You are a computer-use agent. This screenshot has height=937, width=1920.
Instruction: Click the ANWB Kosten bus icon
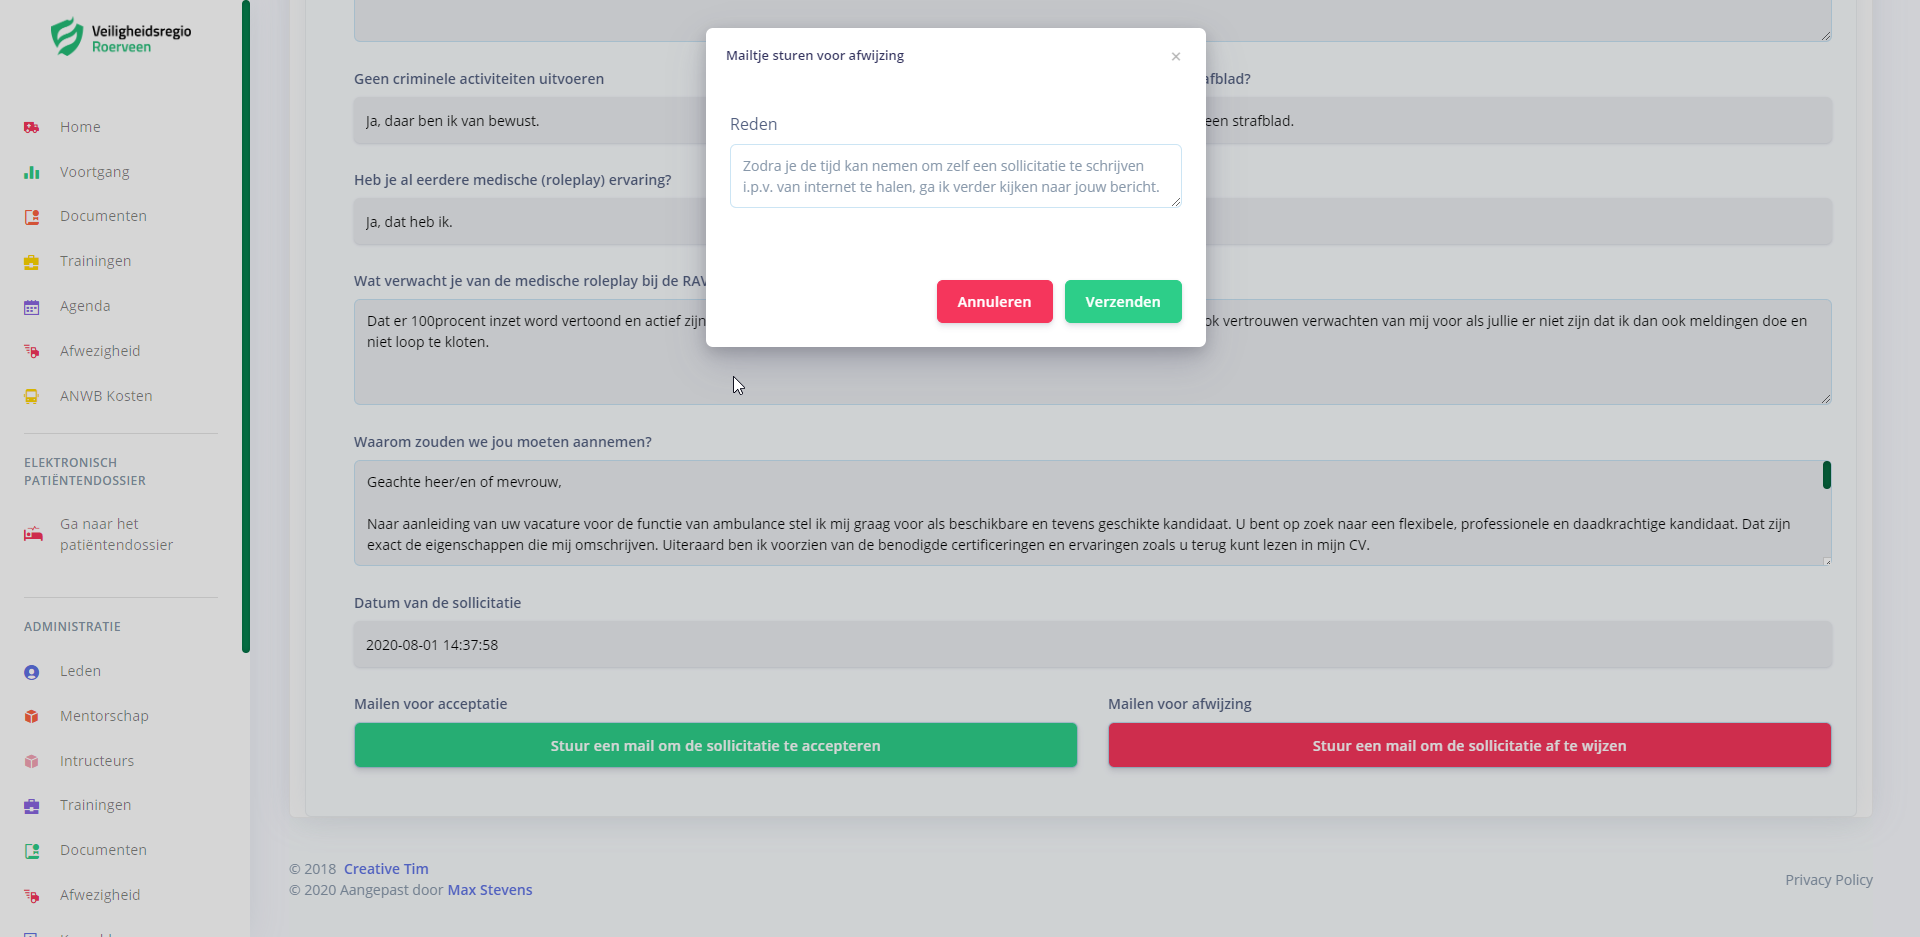point(32,397)
